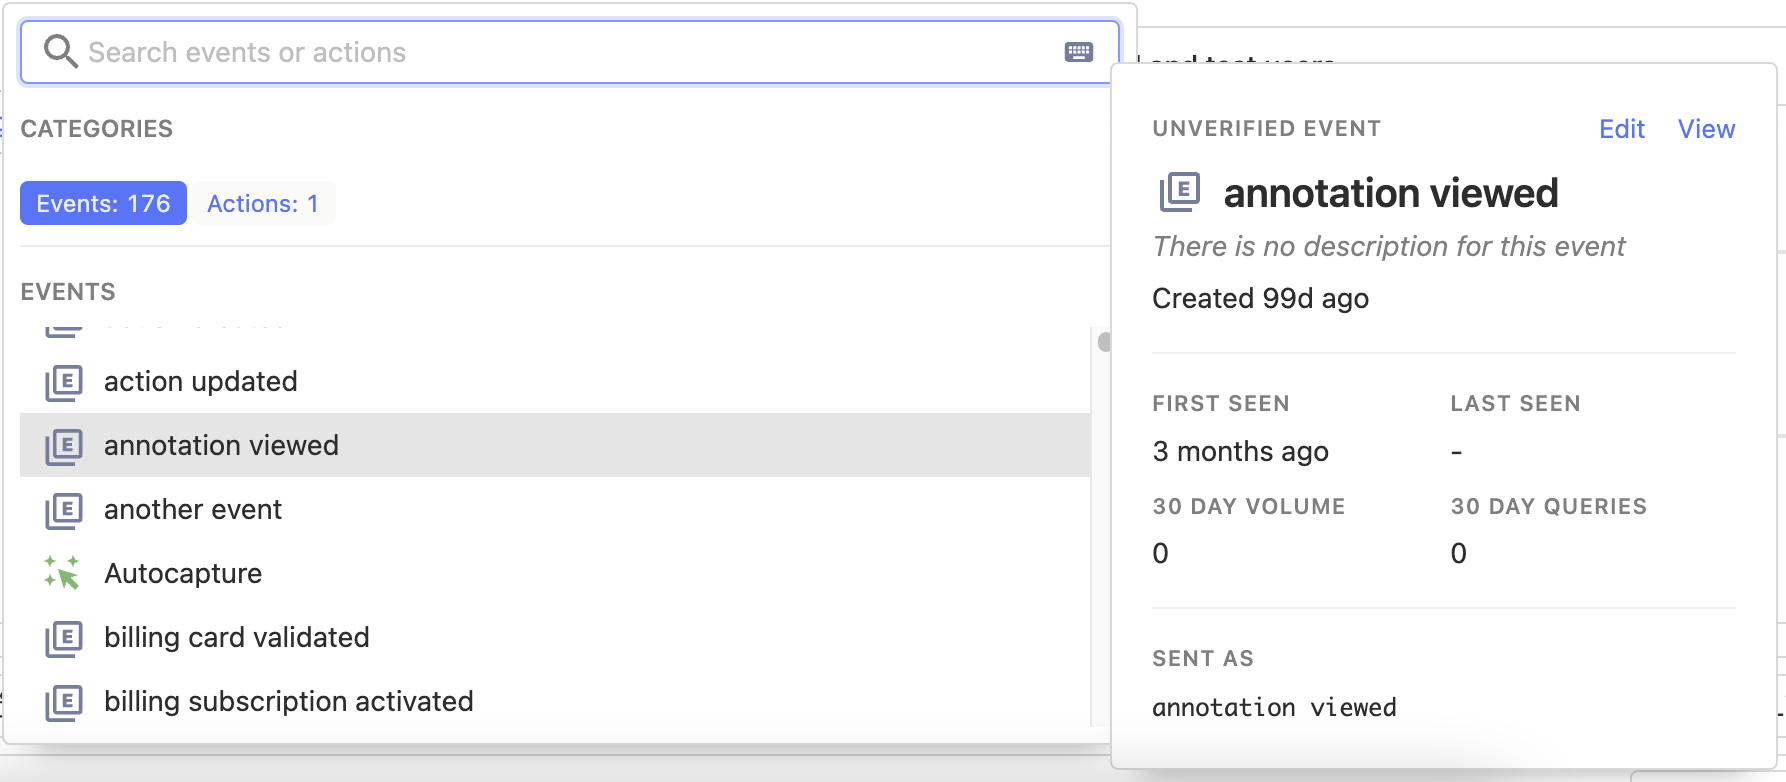Click the event icon in the details panel header
The image size is (1786, 782).
(1179, 191)
